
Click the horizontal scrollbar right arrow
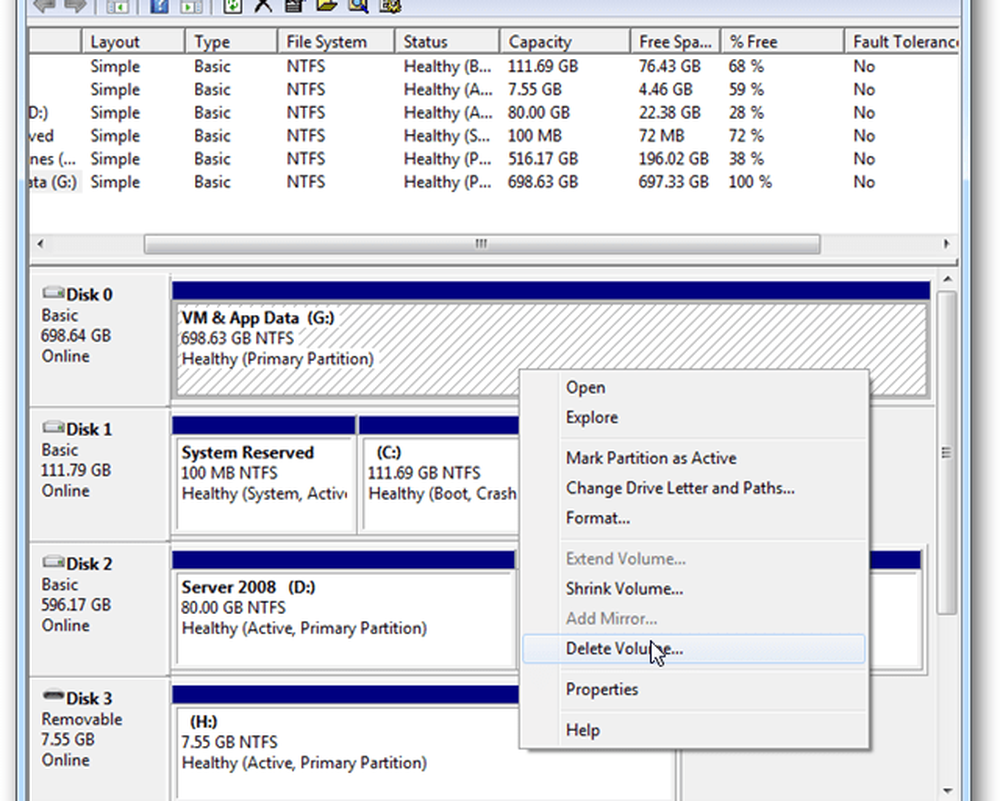pos(946,244)
